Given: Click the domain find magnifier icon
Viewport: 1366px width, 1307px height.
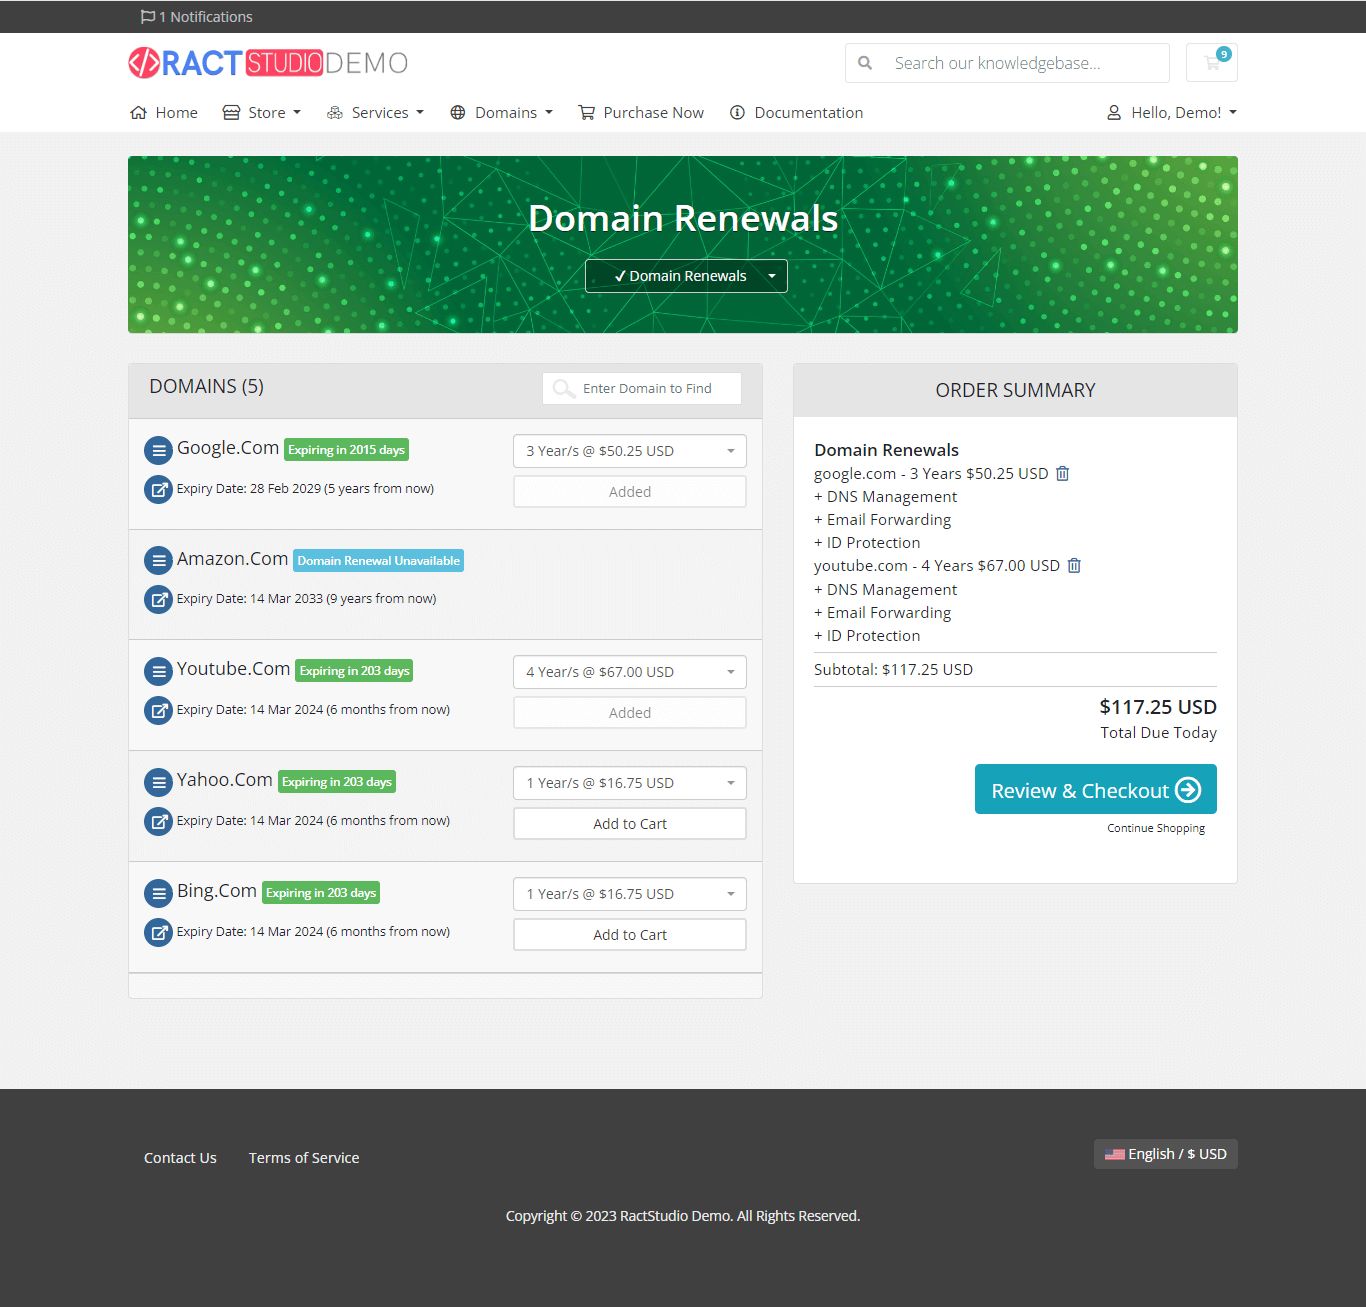Looking at the screenshot, I should [x=564, y=389].
